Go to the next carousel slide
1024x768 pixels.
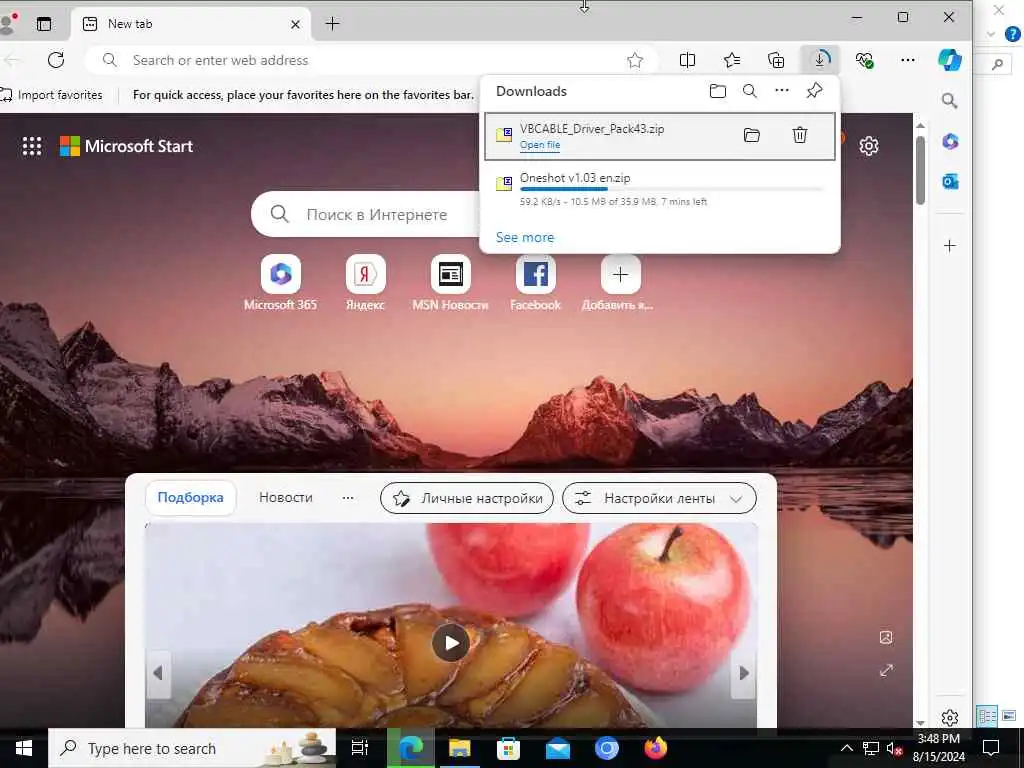point(744,673)
